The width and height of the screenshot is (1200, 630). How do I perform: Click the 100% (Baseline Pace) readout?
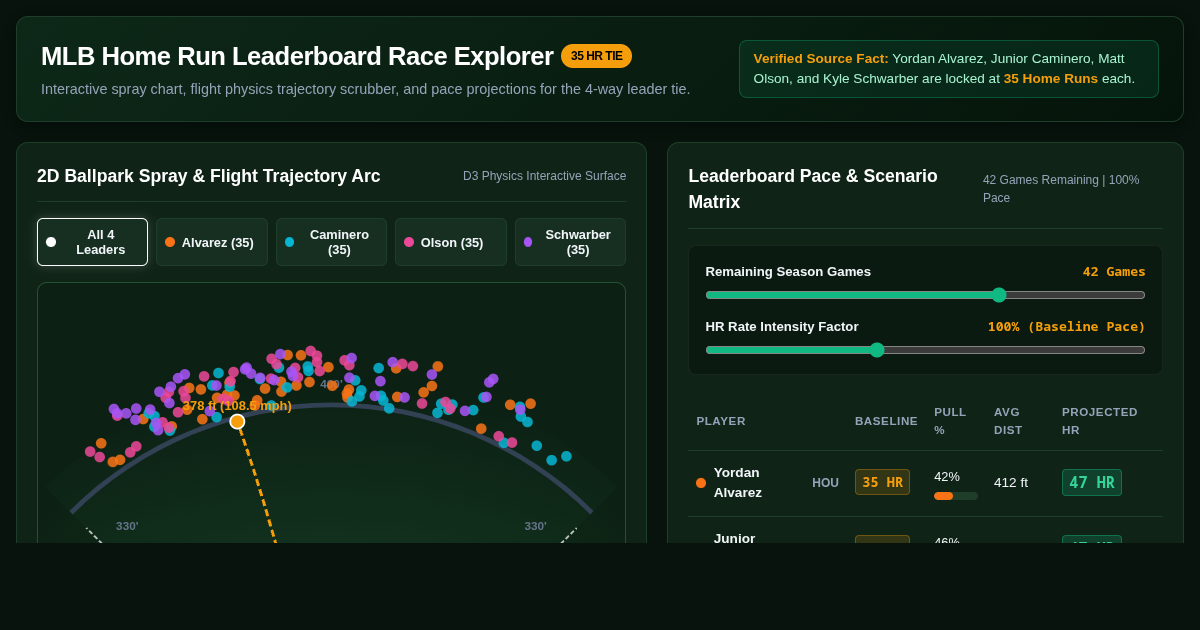(1067, 326)
